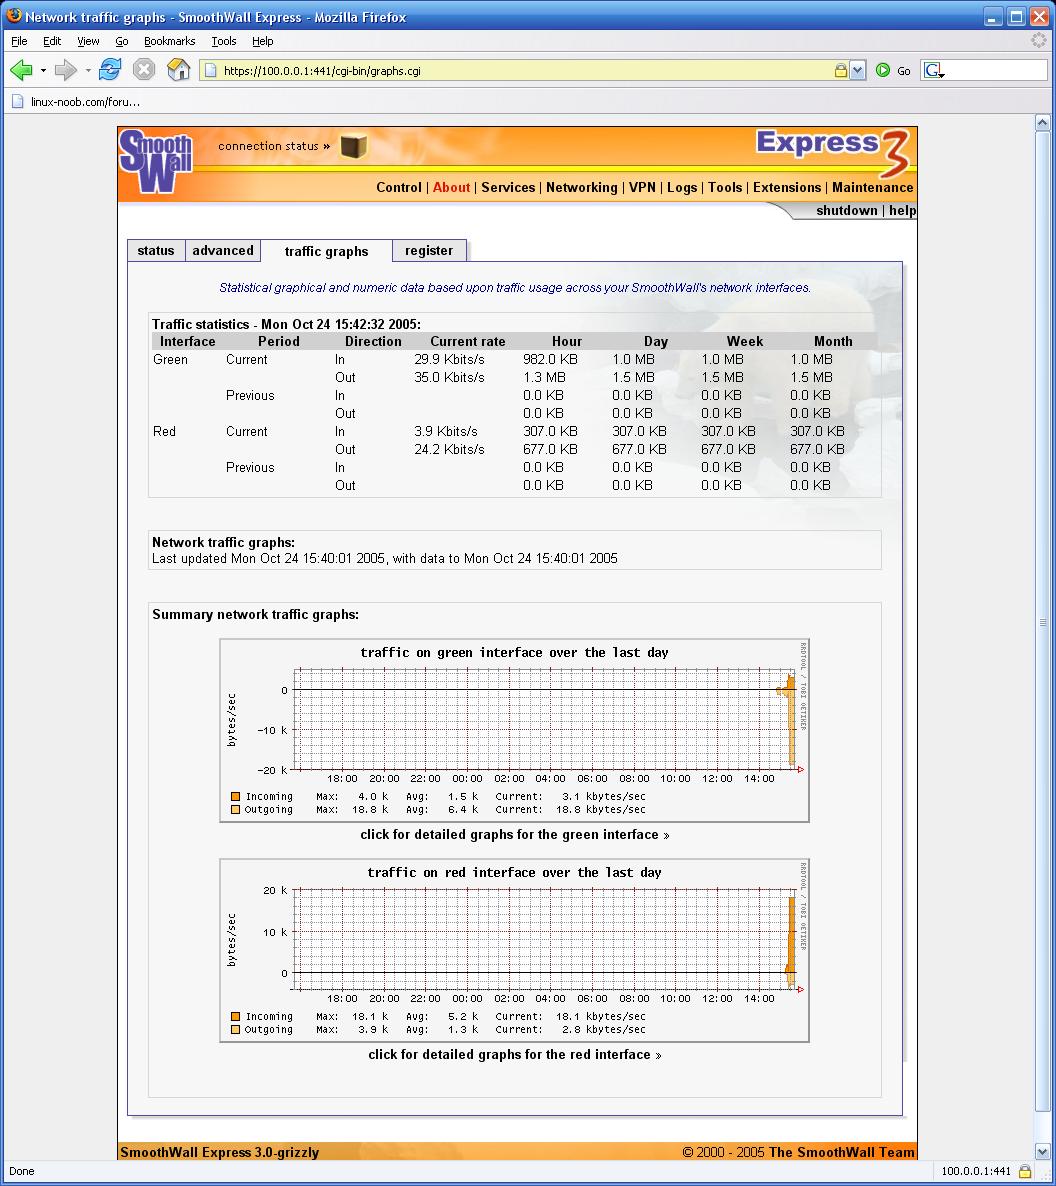Viewport: 1056px width, 1186px height.
Task: Click the '24.2 Kbits/s' current rate value
Action: pos(449,449)
